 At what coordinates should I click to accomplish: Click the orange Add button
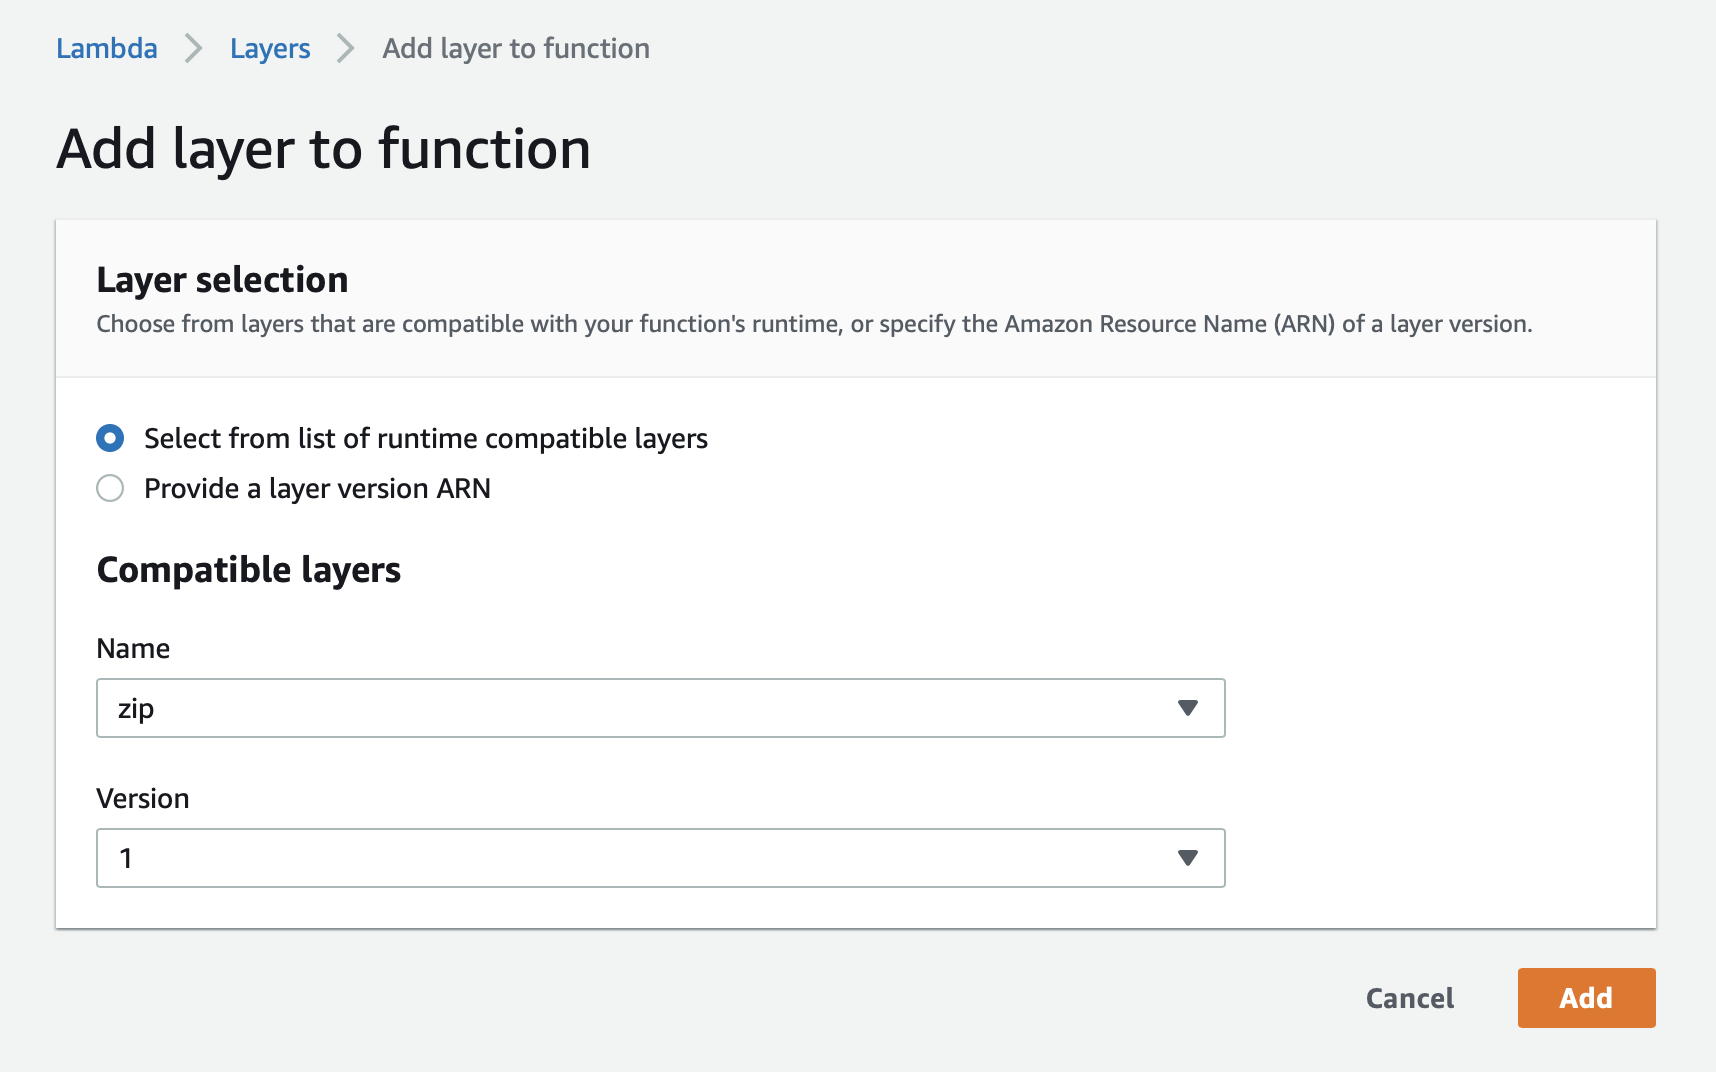pos(1586,998)
